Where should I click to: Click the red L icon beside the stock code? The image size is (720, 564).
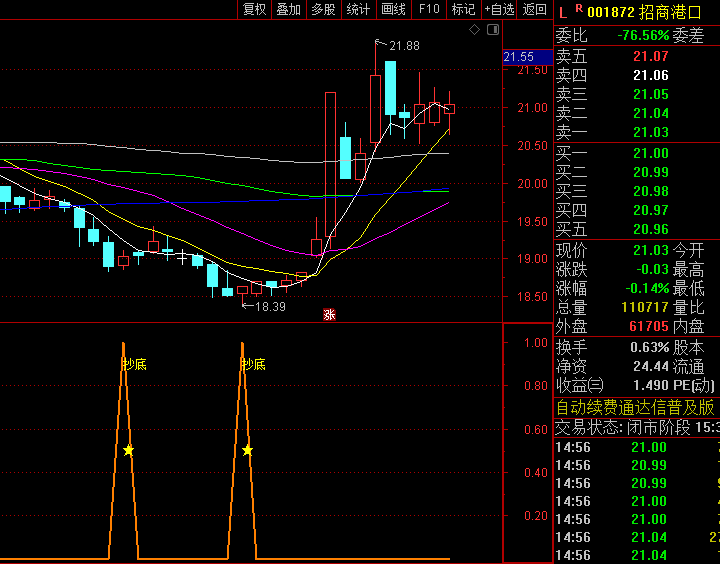click(562, 12)
